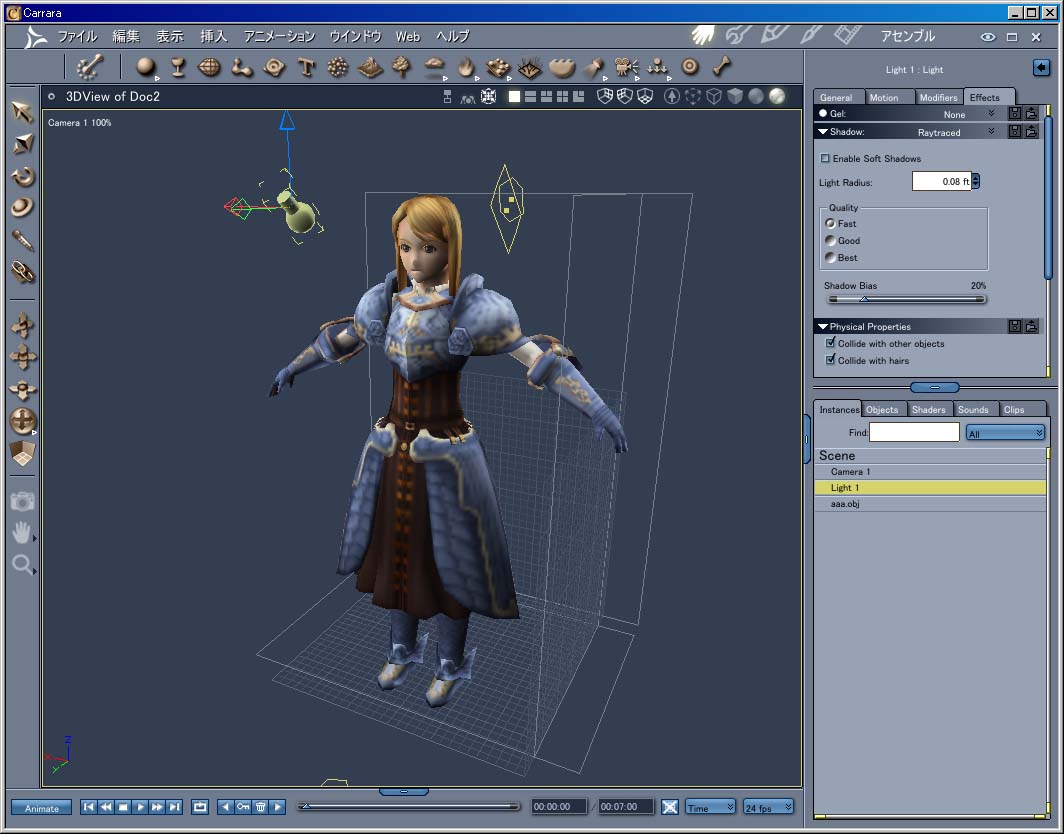Stop the animation playback

click(x=124, y=807)
